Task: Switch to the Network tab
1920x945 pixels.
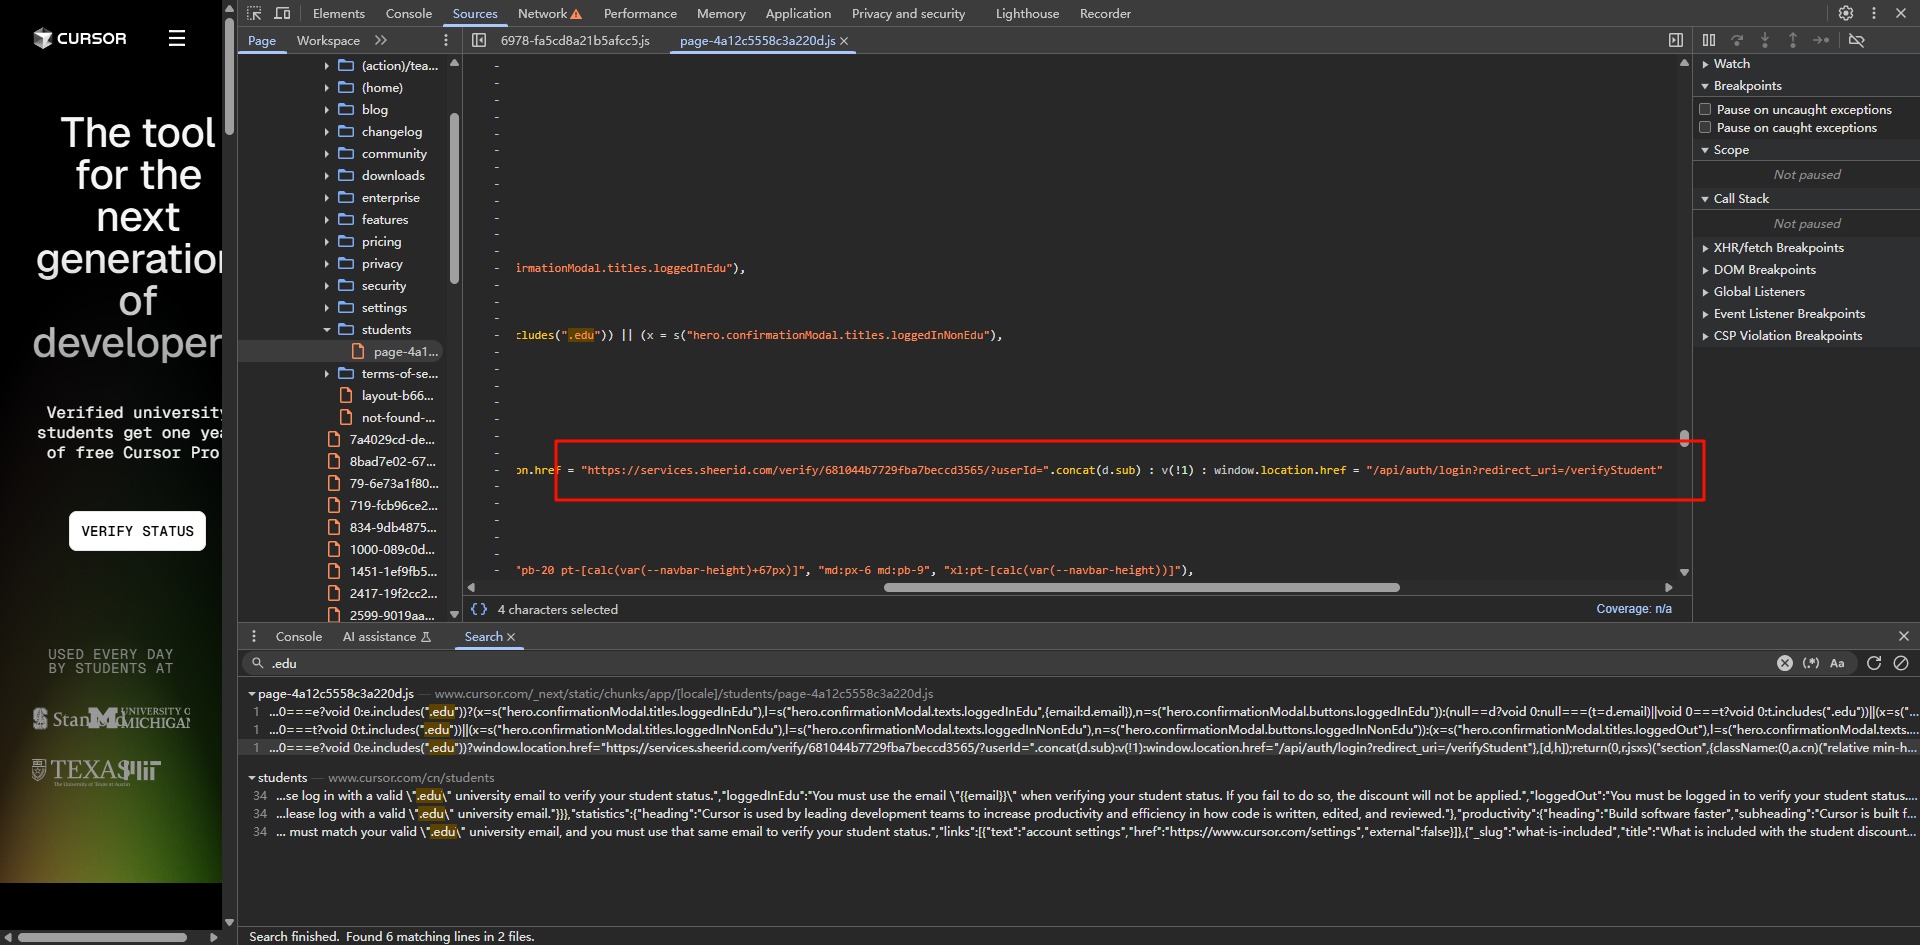Action: point(542,13)
